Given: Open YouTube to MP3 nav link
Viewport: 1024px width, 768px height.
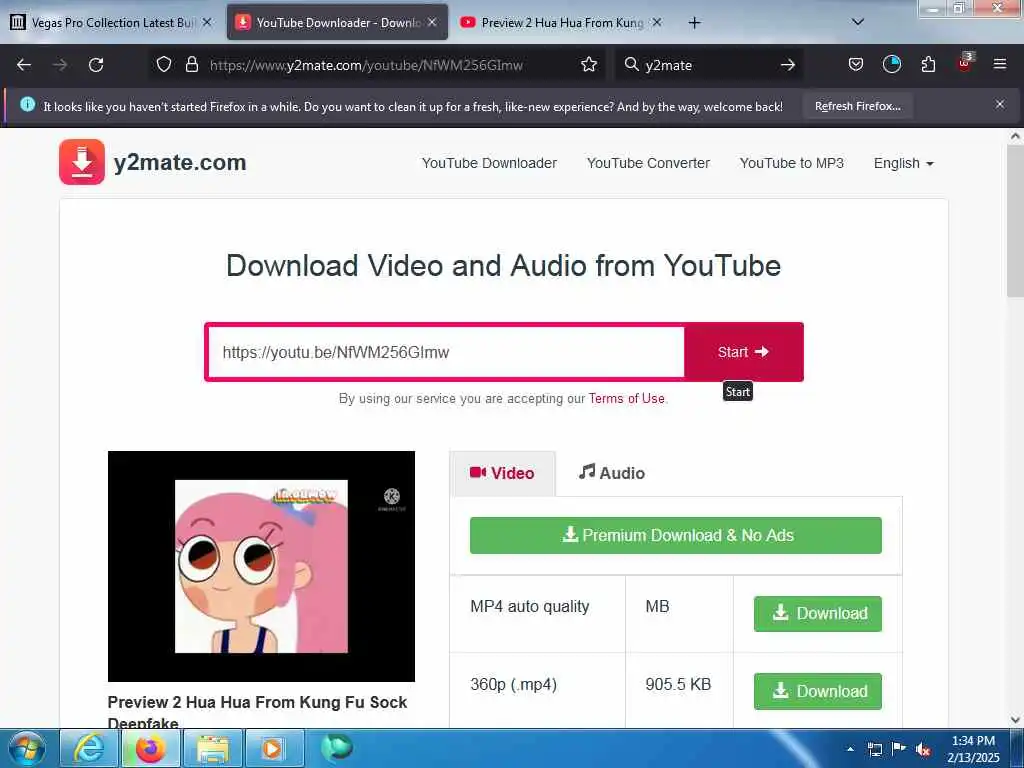Looking at the screenshot, I should (792, 163).
